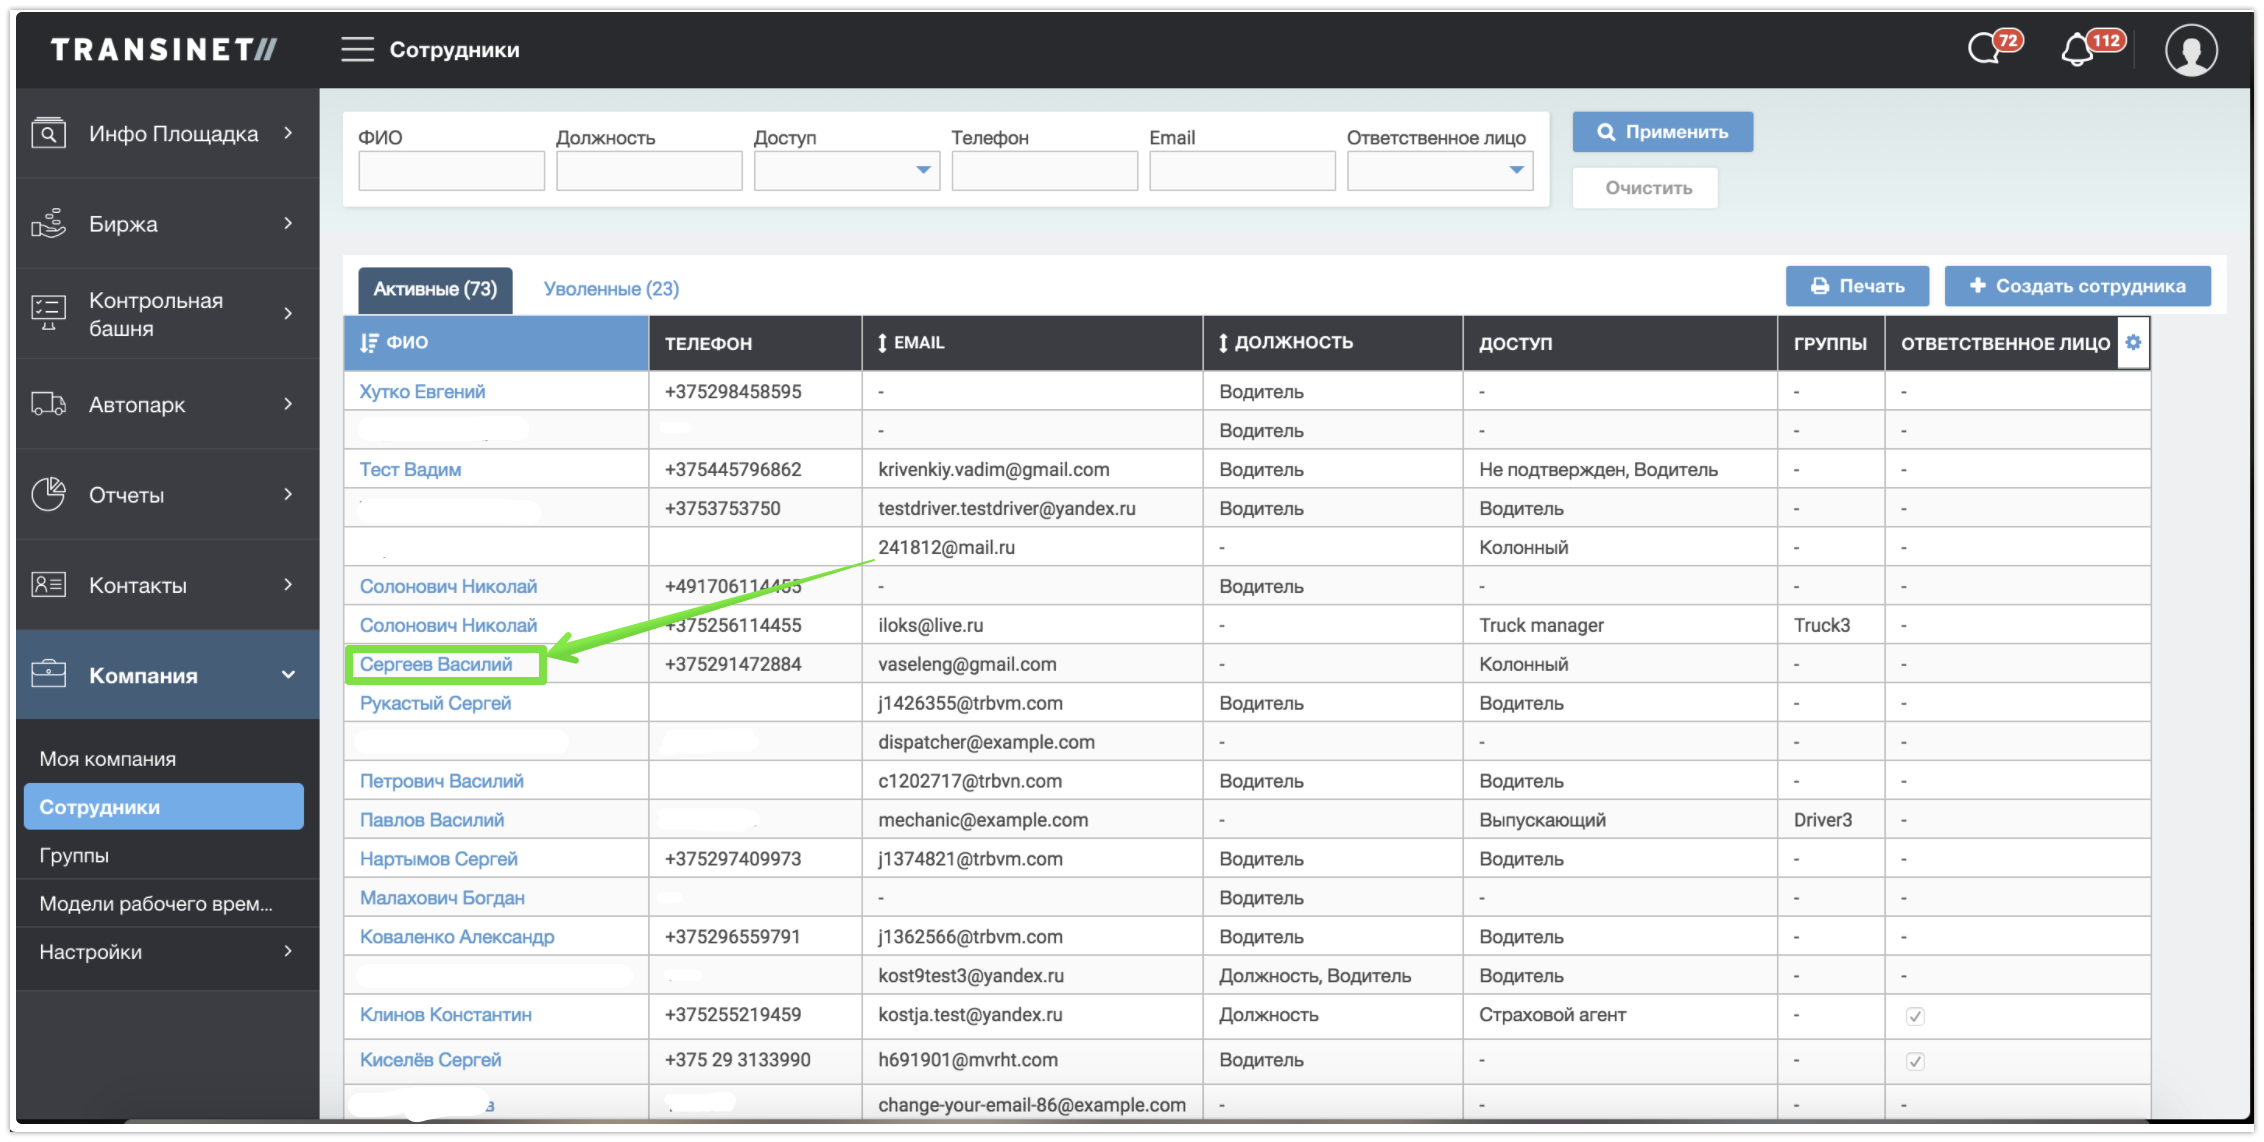Click the Автопарк truck icon
Image resolution: width=2264 pixels, height=1142 pixels.
click(48, 404)
